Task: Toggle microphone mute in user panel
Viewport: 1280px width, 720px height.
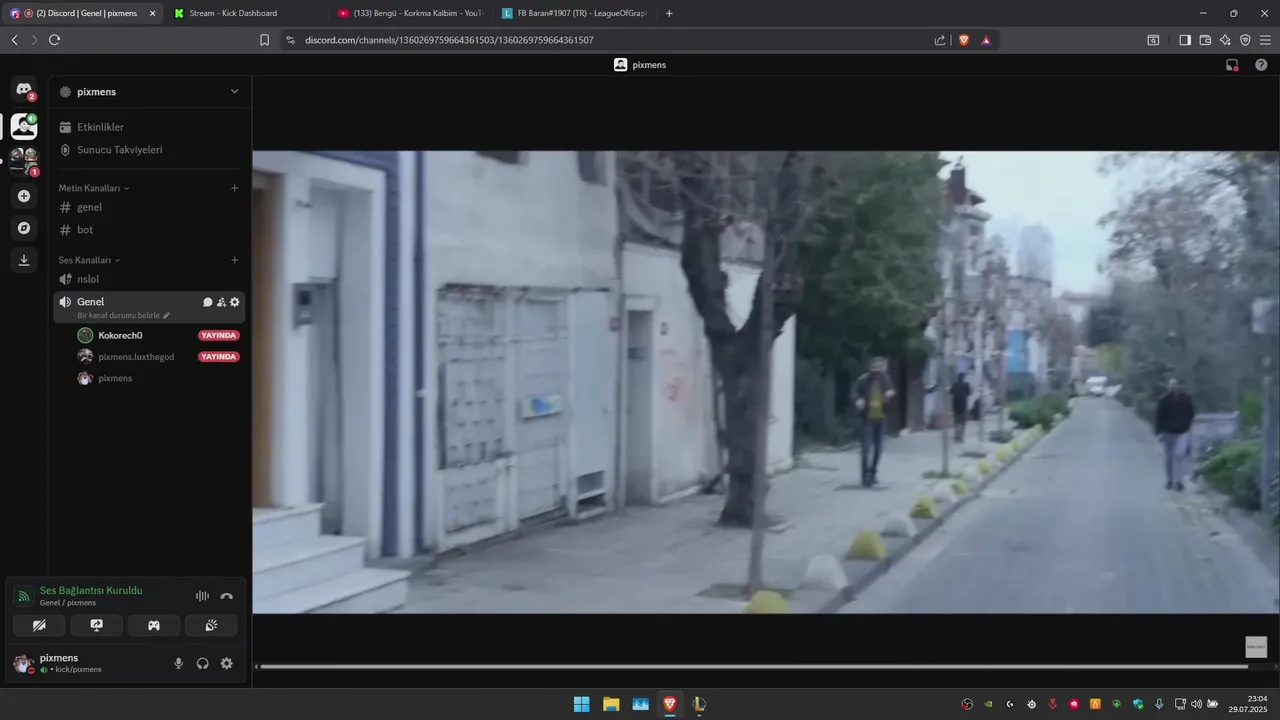Action: [179, 663]
